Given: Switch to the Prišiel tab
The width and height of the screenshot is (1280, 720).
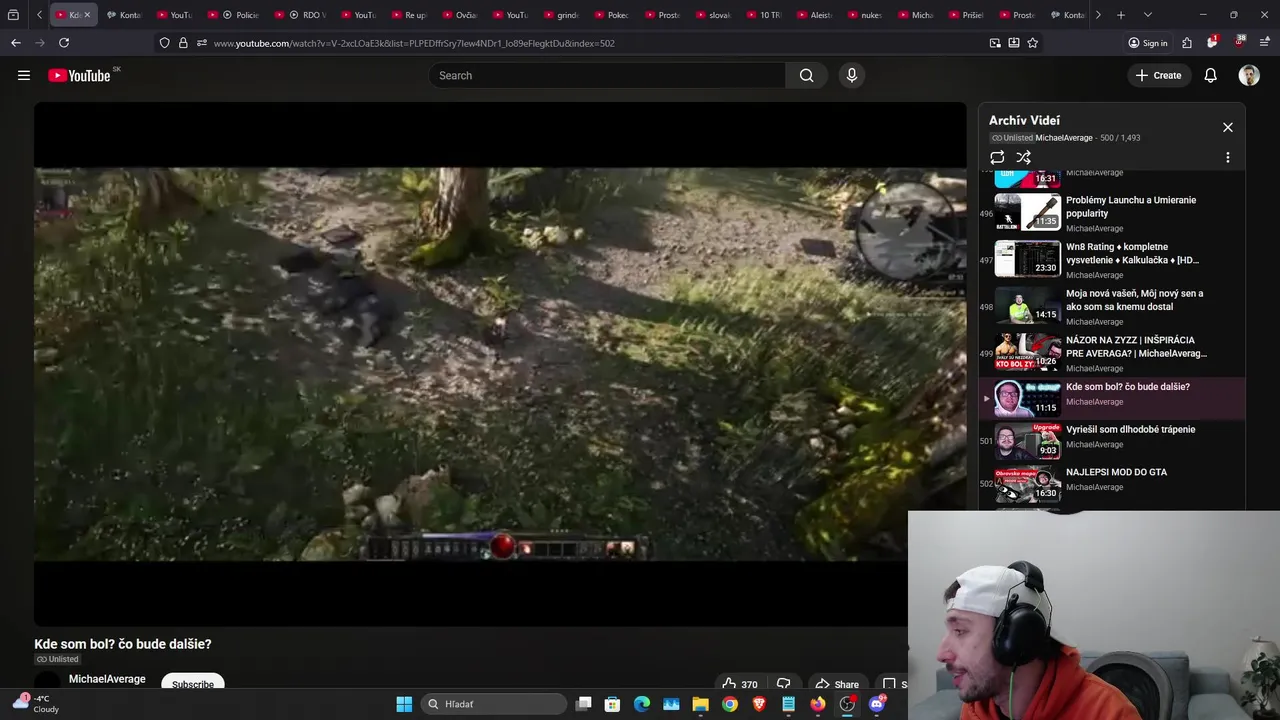Looking at the screenshot, I should tap(966, 15).
